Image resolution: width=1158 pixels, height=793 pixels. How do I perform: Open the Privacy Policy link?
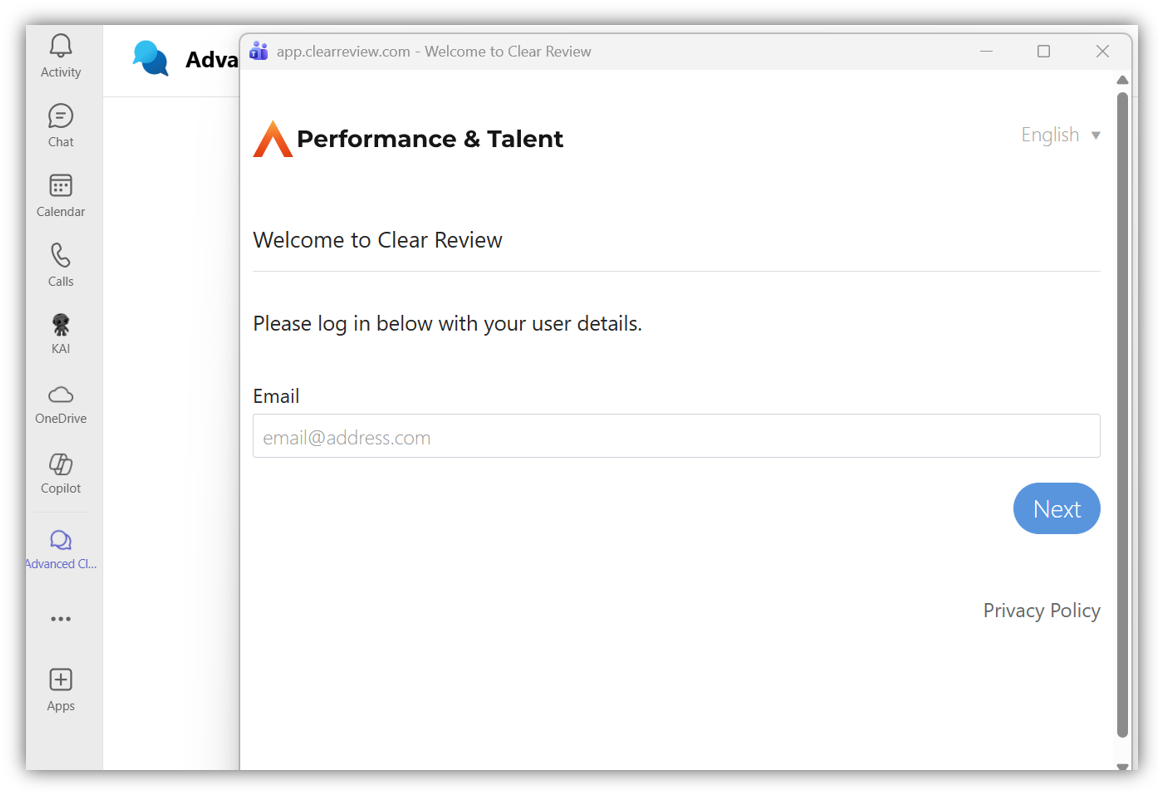click(1041, 611)
